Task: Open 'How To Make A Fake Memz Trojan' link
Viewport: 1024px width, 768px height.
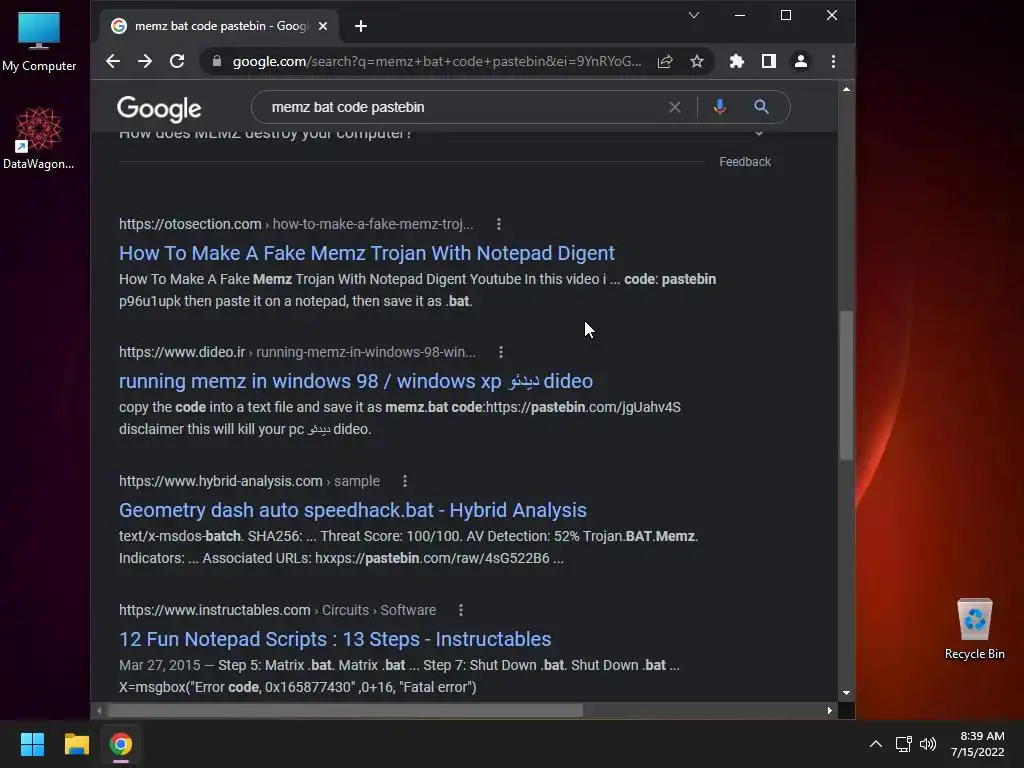Action: tap(366, 253)
